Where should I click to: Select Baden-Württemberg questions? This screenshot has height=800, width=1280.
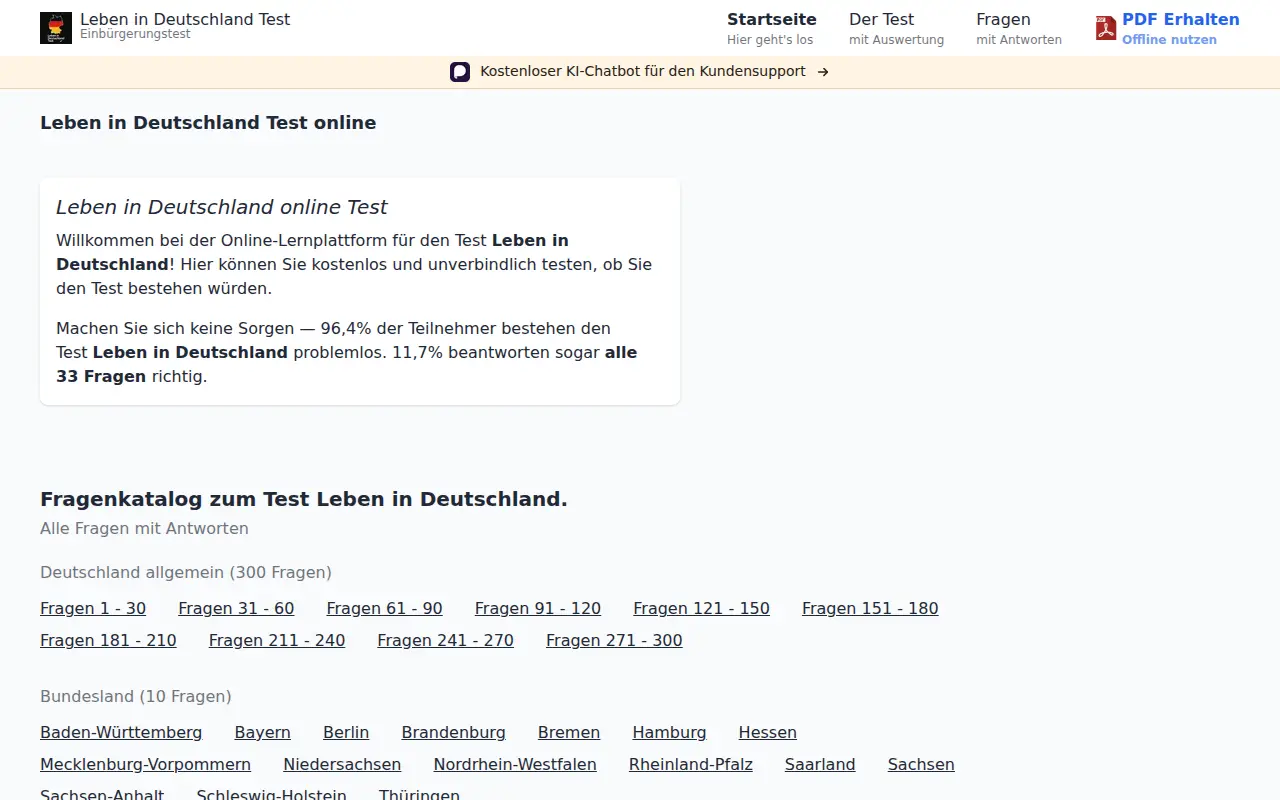pyautogui.click(x=121, y=733)
